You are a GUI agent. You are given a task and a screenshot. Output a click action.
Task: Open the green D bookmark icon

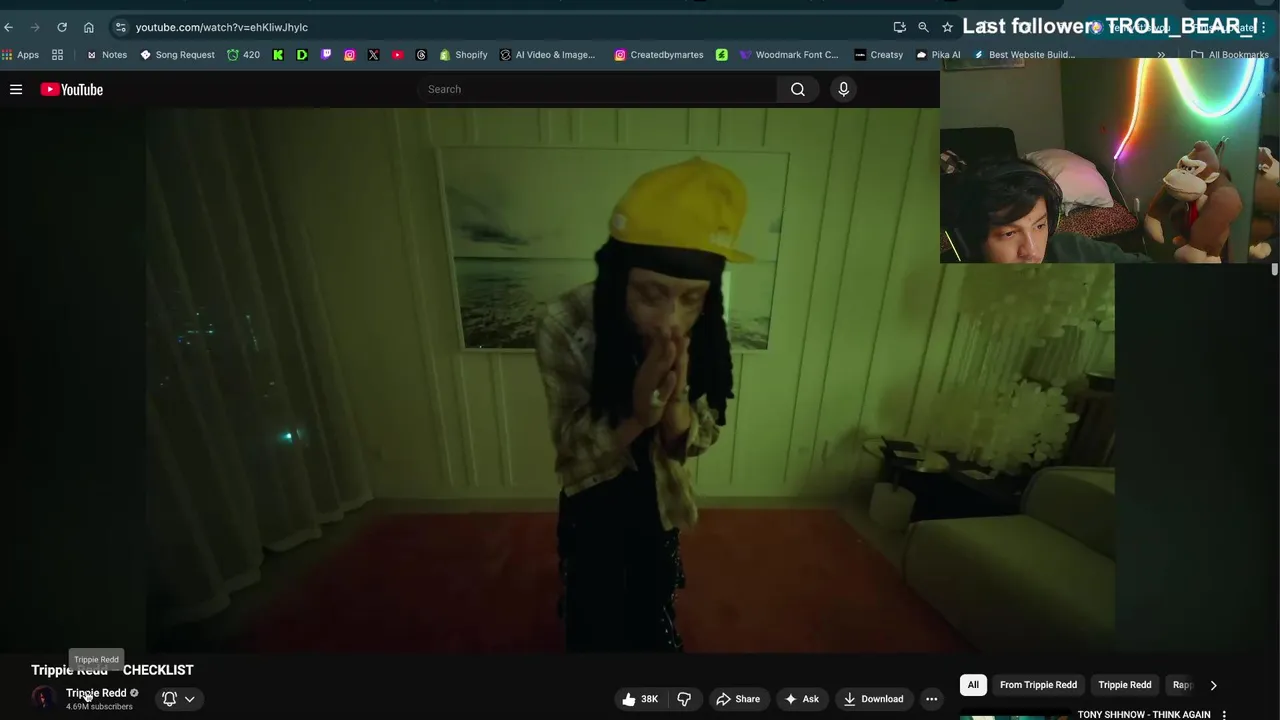click(x=302, y=55)
